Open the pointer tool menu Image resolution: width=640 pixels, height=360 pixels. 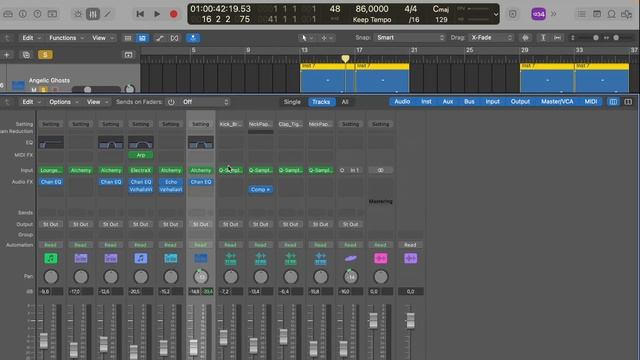(307, 38)
